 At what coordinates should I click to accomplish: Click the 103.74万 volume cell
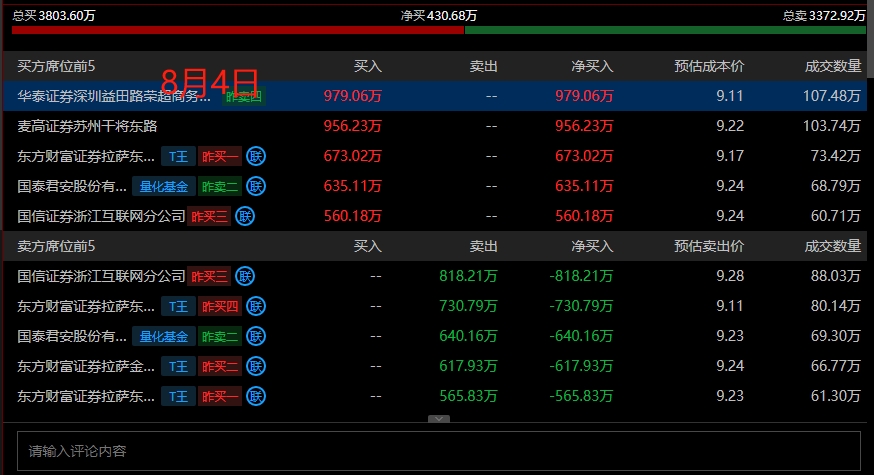pyautogui.click(x=832, y=126)
